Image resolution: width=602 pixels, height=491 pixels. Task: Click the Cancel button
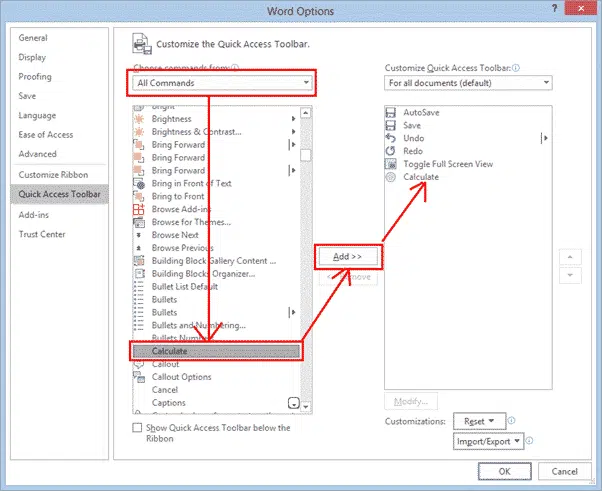coord(564,471)
